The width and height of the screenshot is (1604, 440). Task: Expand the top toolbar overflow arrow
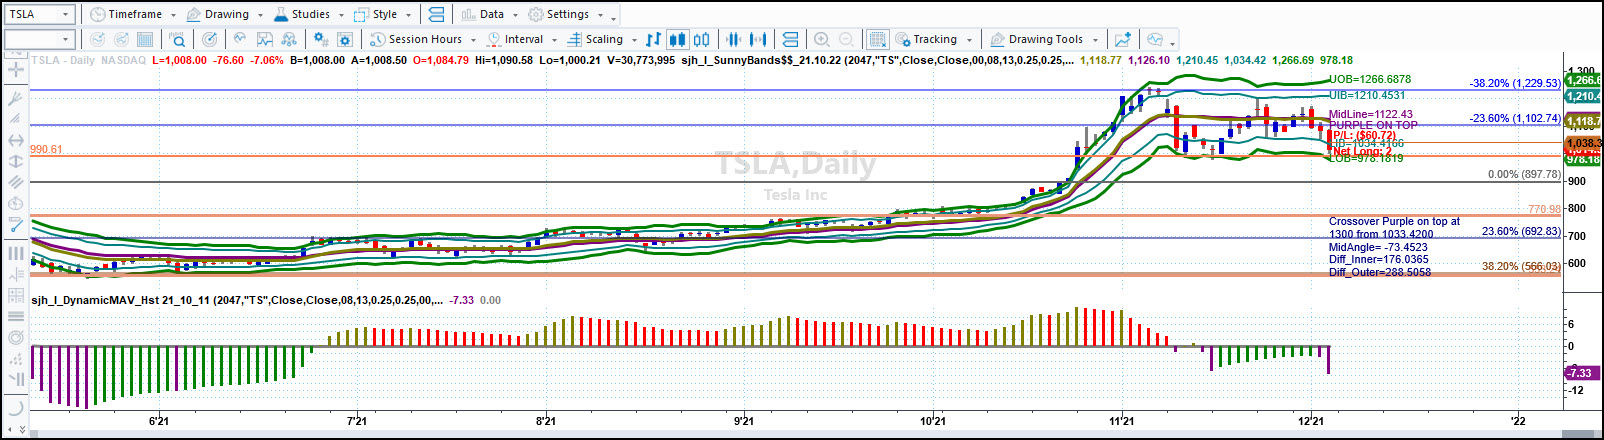[x=614, y=19]
